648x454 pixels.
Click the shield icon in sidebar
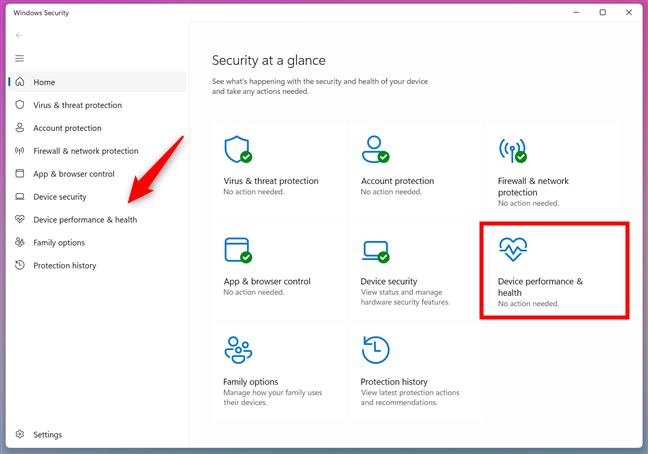[19, 105]
